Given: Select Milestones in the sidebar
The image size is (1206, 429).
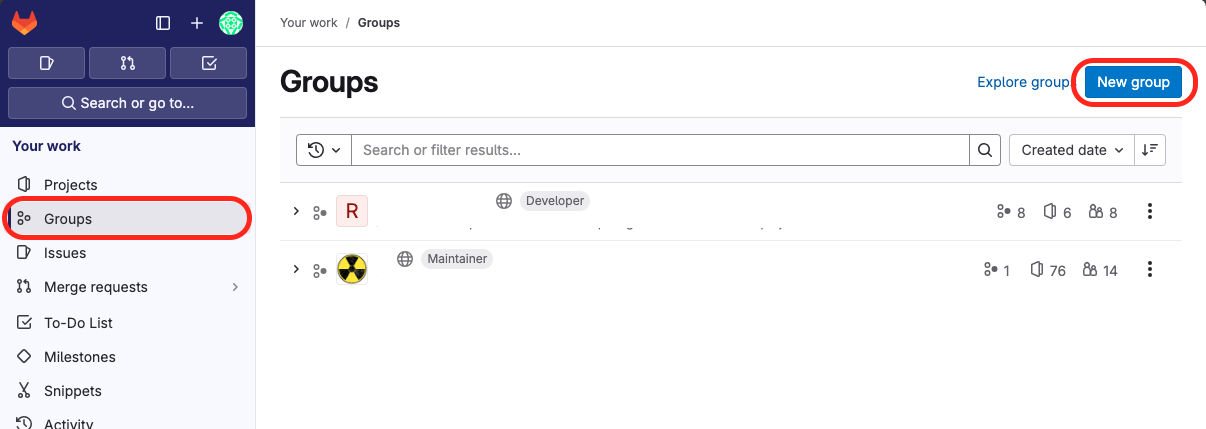Looking at the screenshot, I should [79, 357].
